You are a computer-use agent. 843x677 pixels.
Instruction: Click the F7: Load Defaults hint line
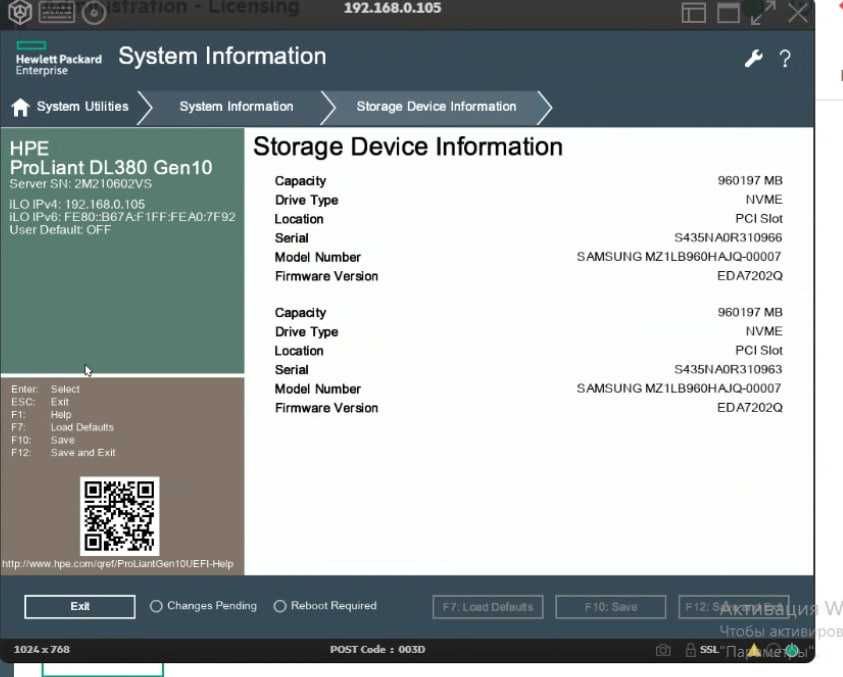click(62, 427)
